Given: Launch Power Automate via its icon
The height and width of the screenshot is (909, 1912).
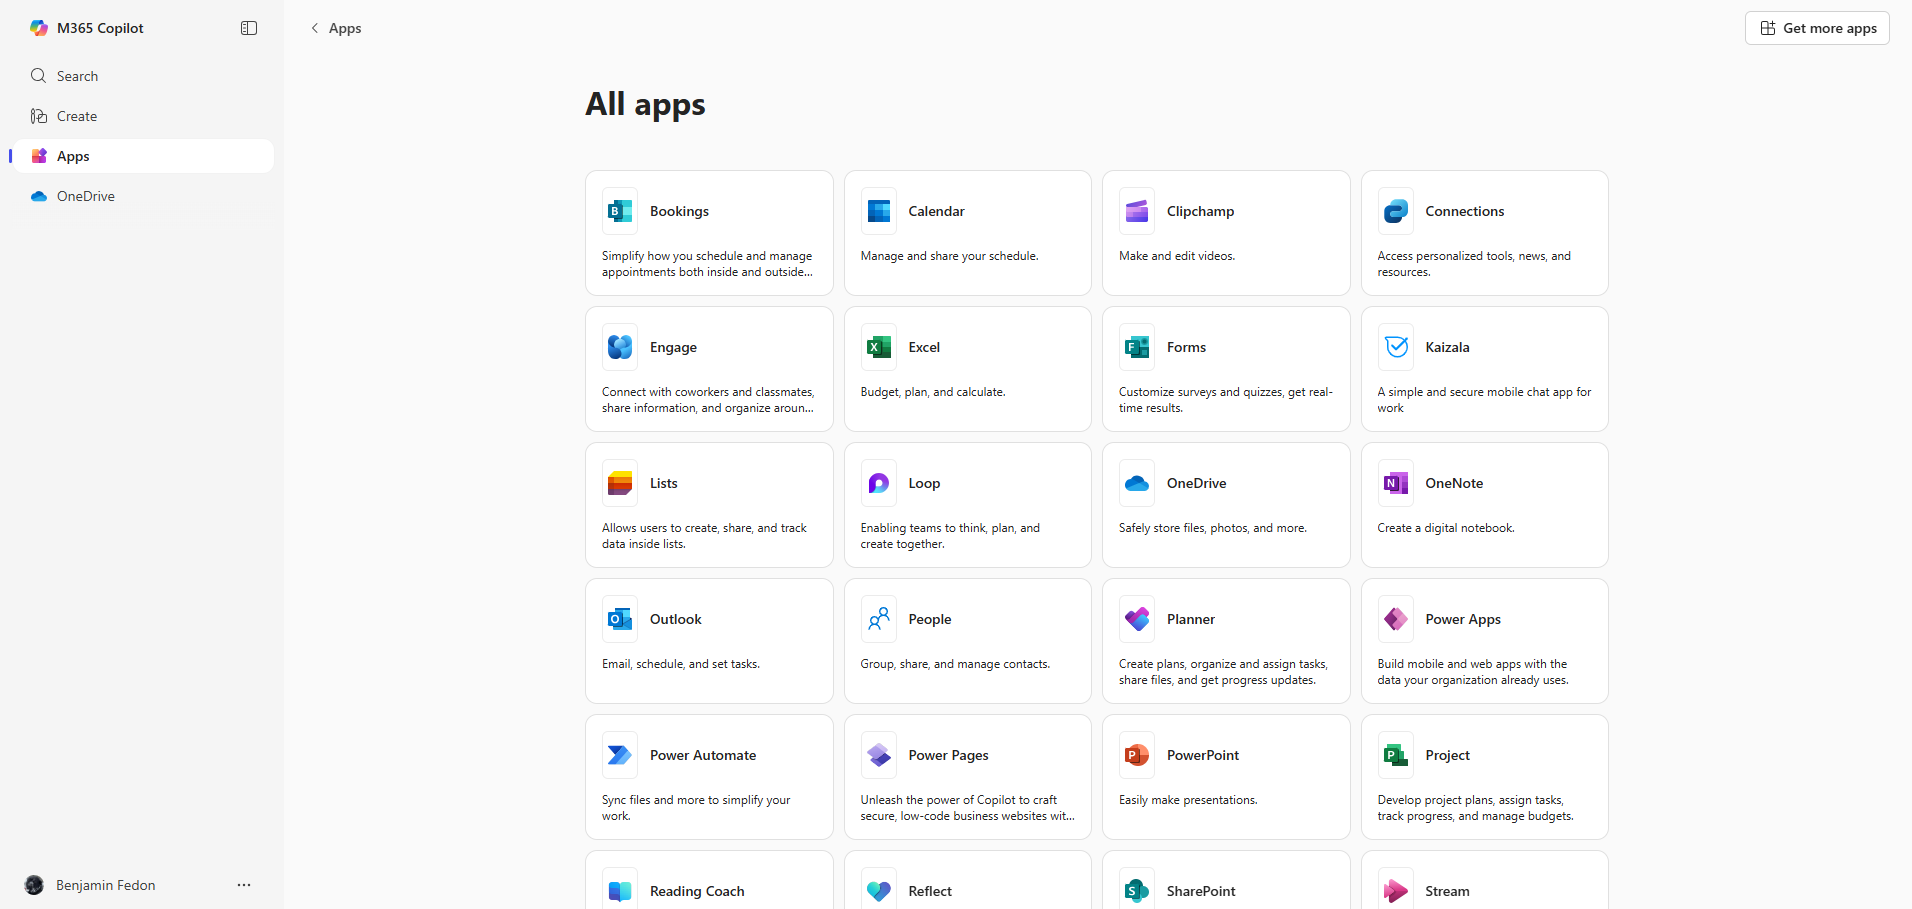Looking at the screenshot, I should (x=620, y=755).
